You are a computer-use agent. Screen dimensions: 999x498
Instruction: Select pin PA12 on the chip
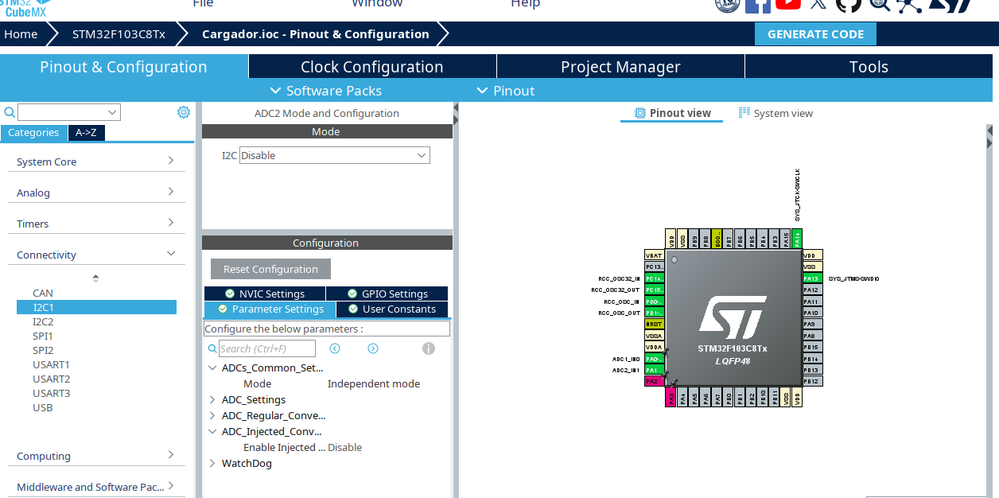[x=813, y=290]
